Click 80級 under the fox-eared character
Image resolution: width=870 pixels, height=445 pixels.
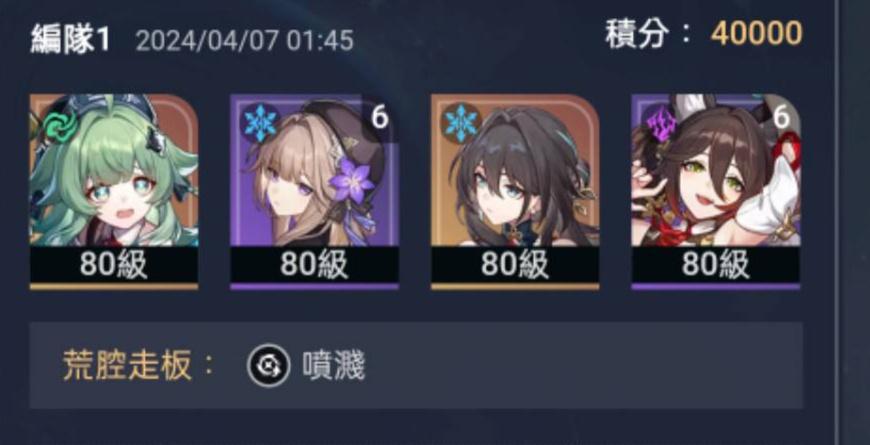click(x=716, y=265)
